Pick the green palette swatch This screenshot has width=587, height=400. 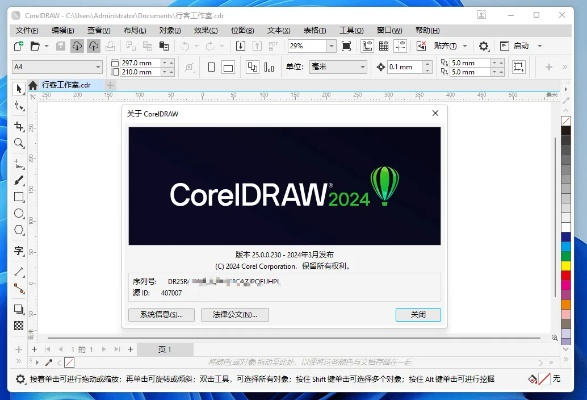pos(566,256)
